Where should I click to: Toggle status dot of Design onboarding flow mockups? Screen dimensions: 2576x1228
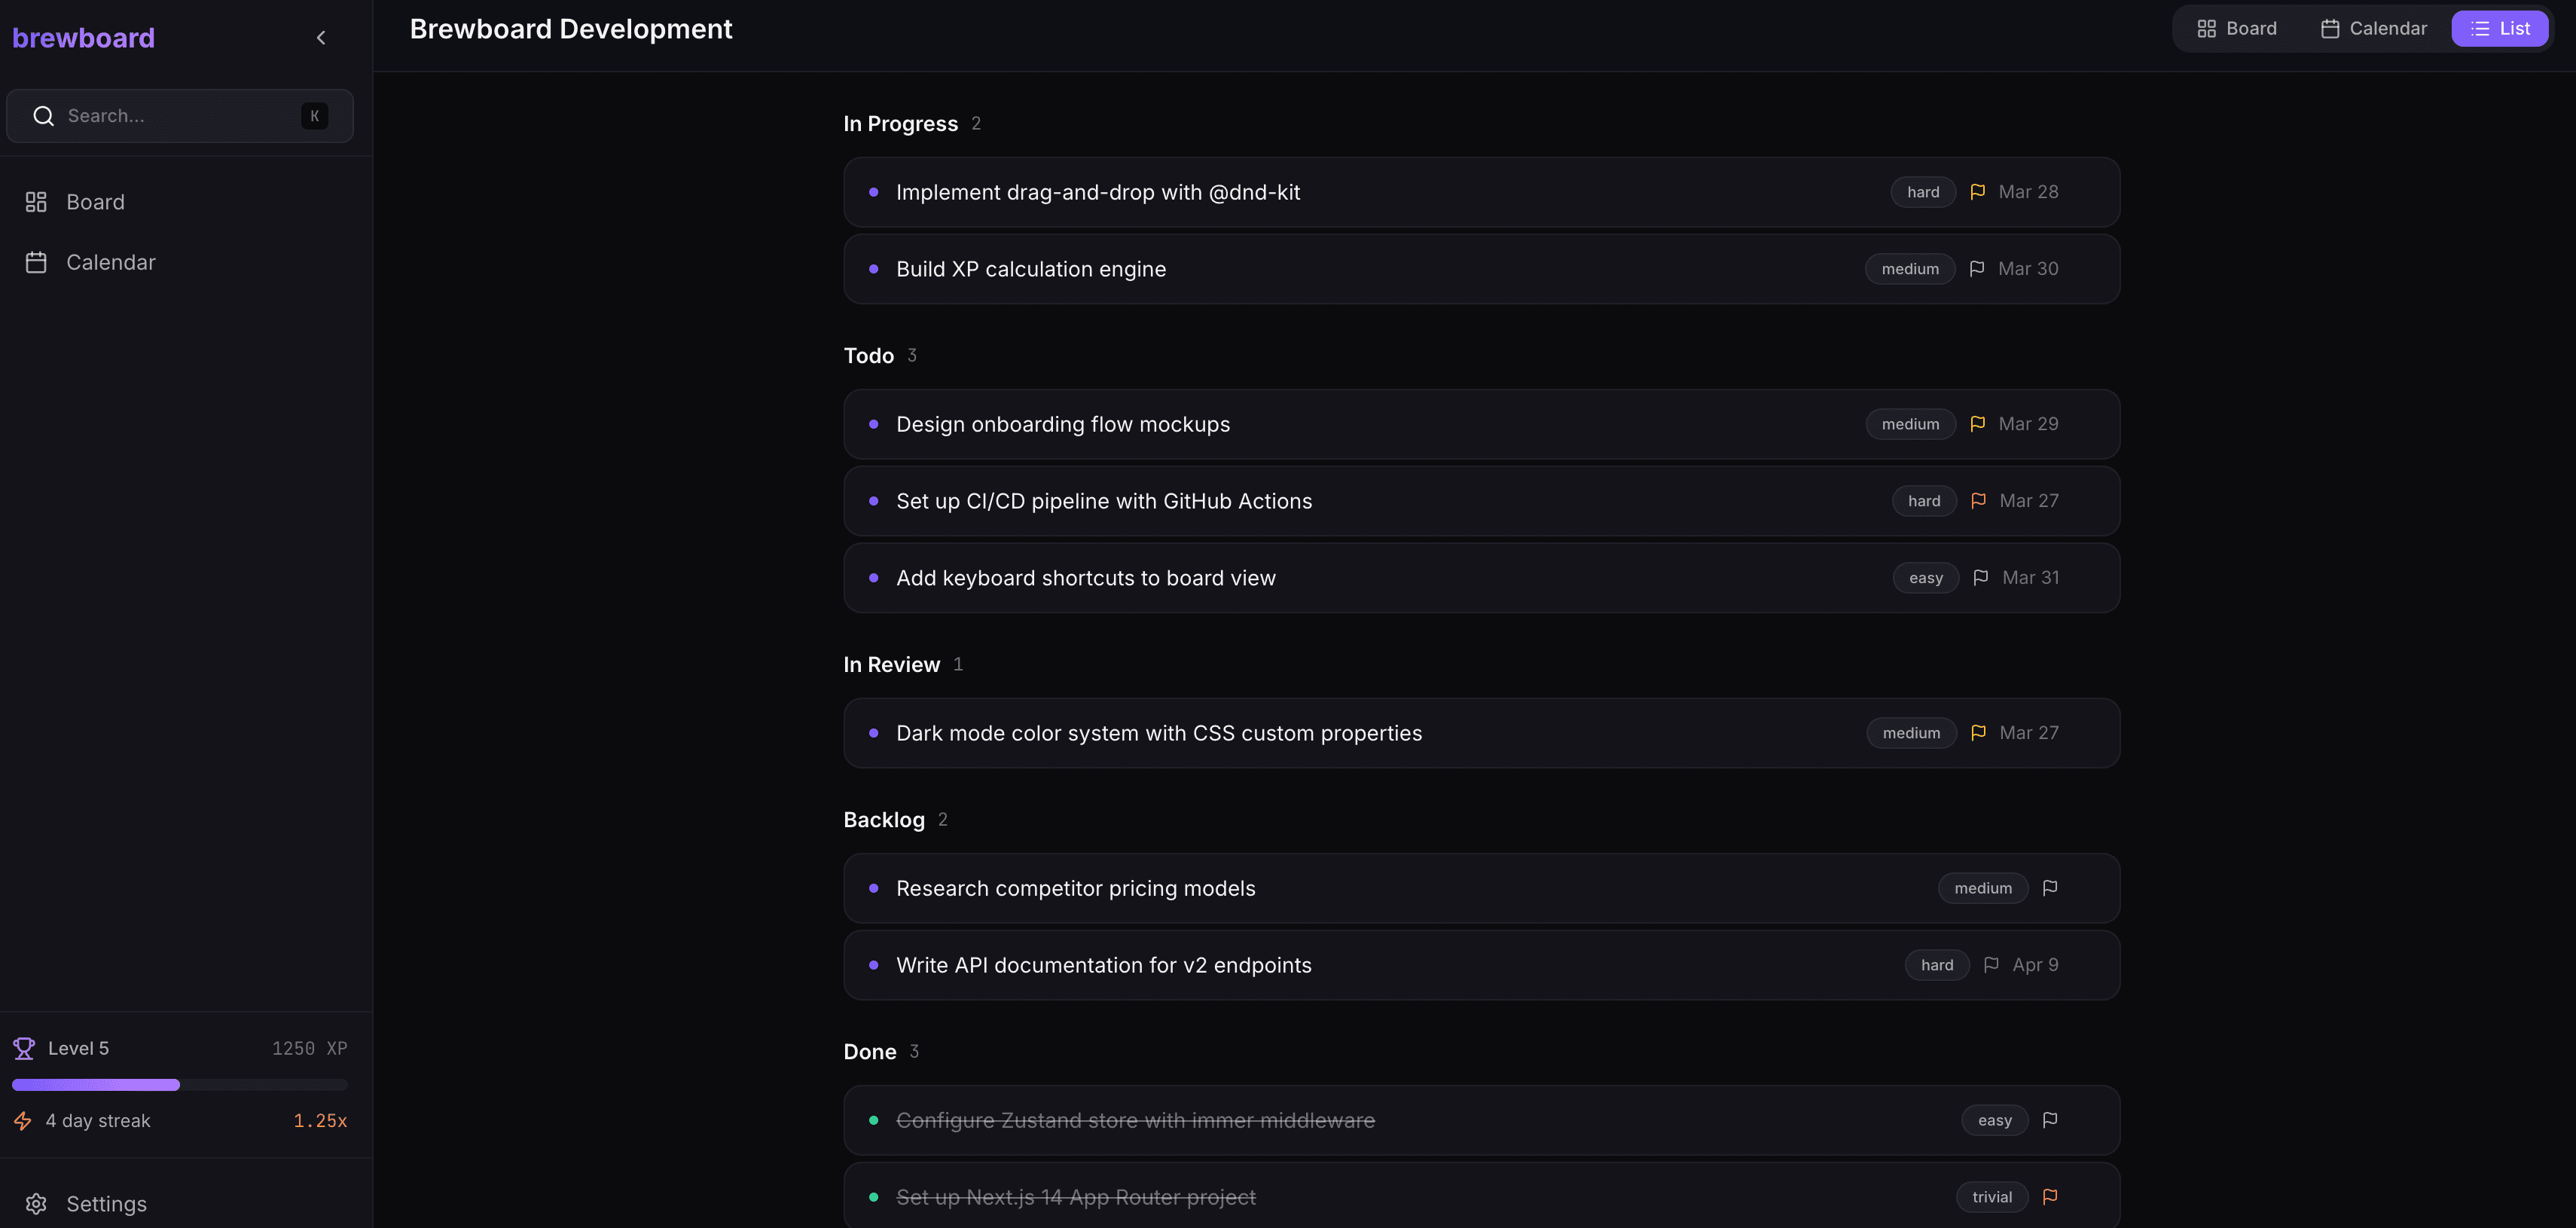(873, 424)
